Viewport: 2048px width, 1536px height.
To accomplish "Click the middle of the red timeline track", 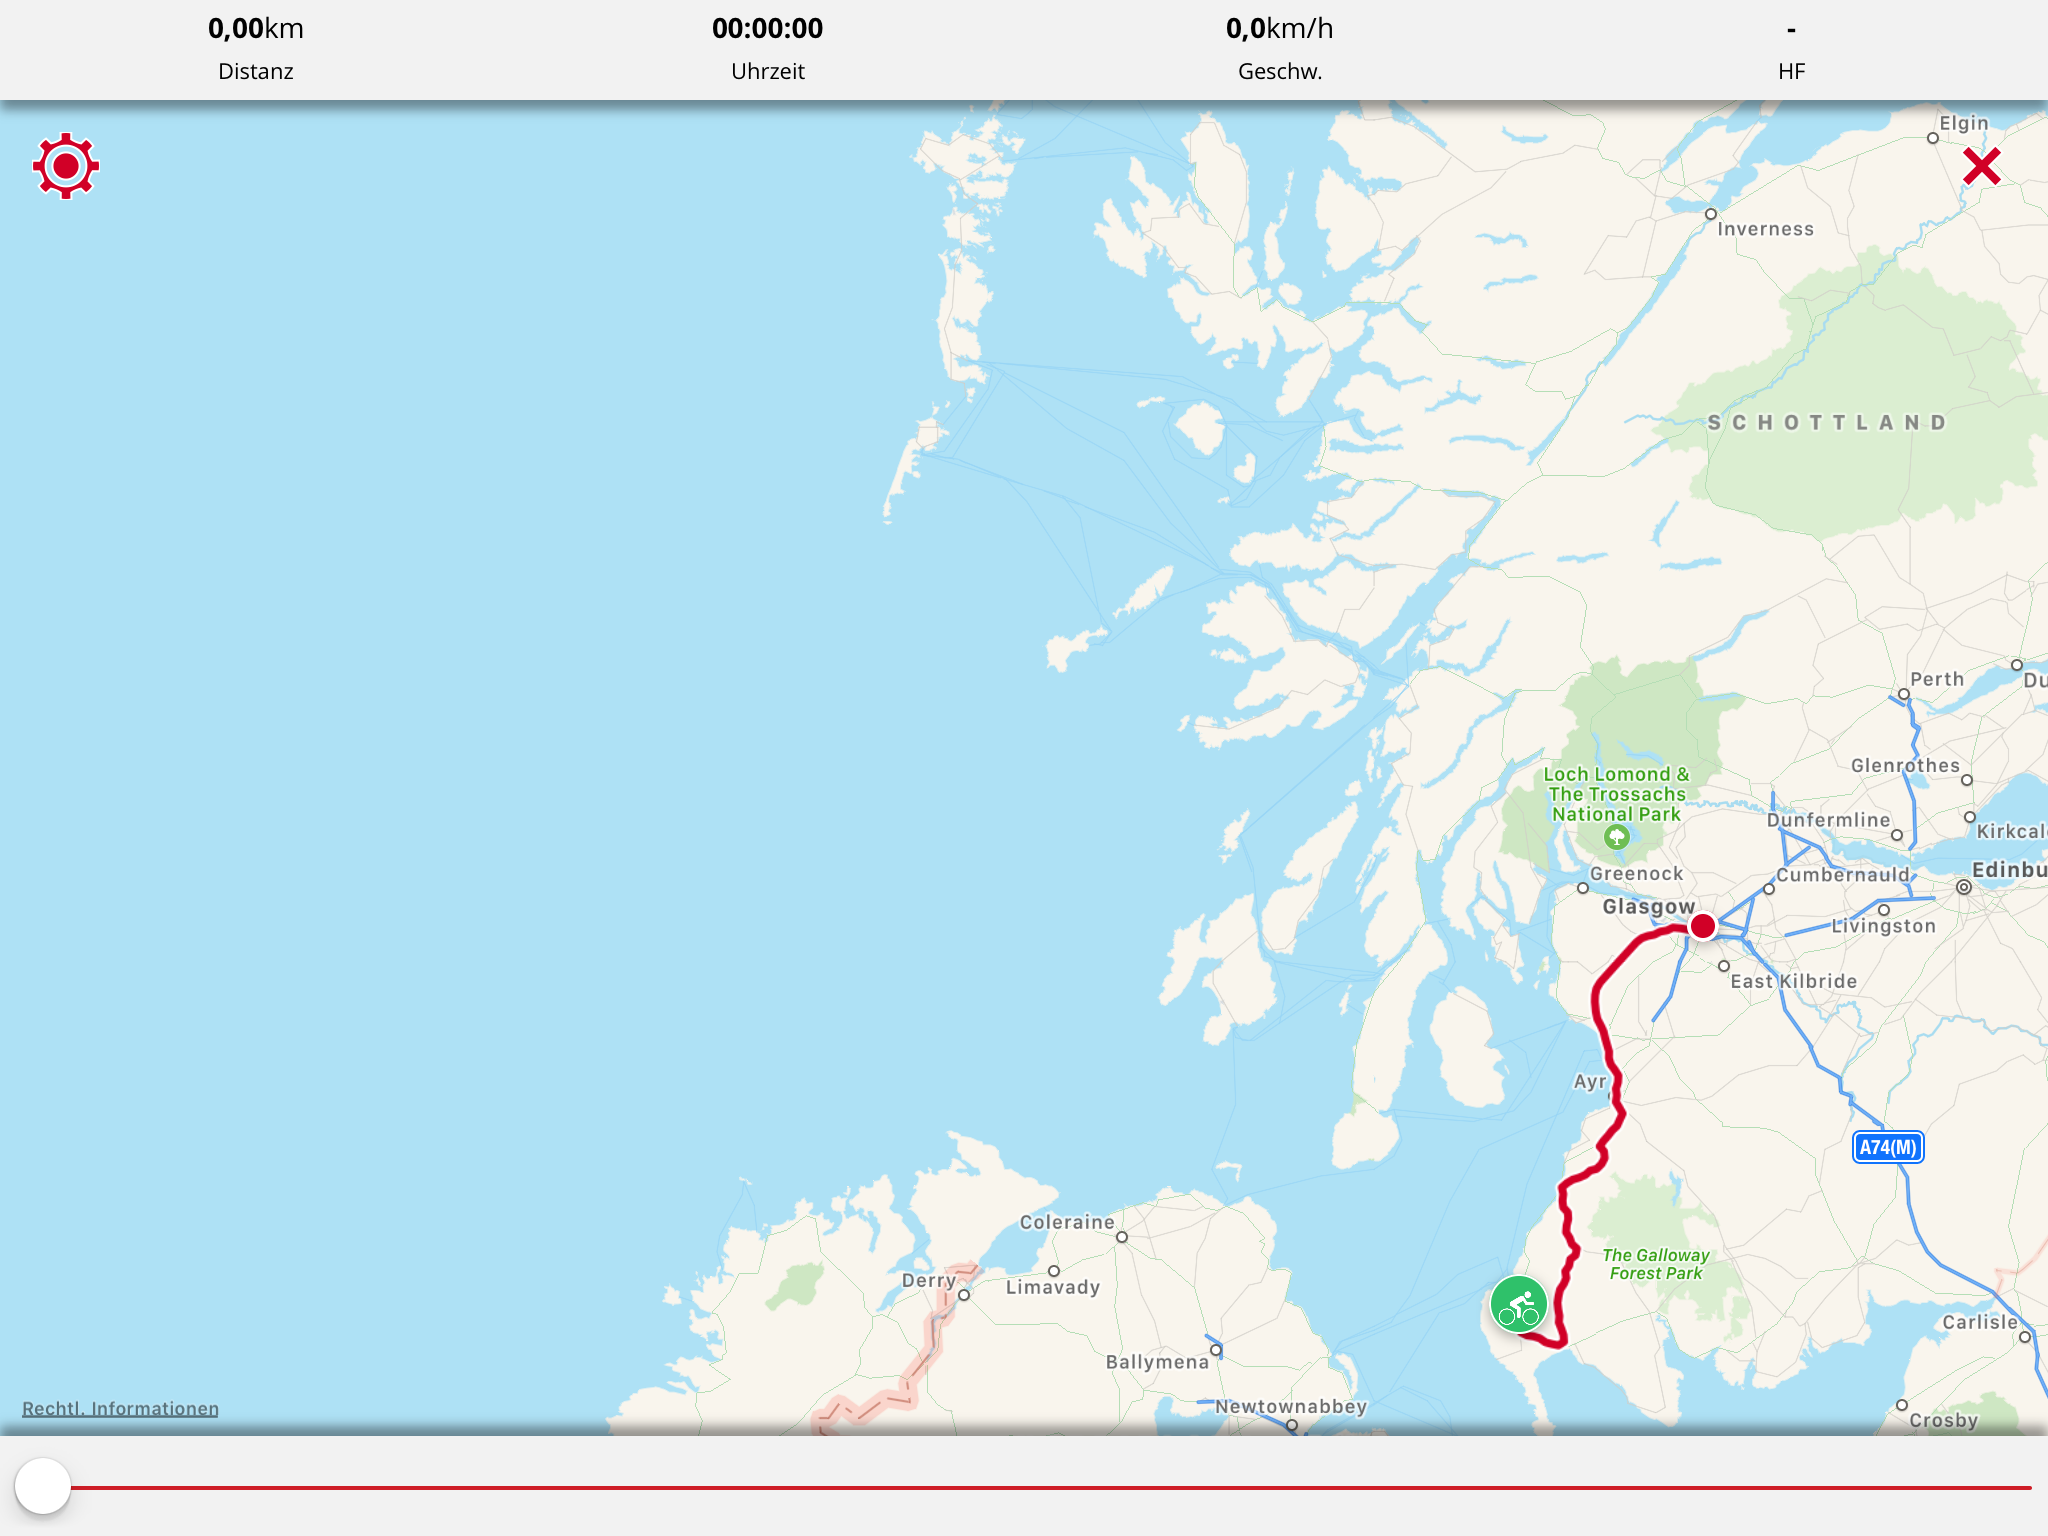I will point(1050,1488).
